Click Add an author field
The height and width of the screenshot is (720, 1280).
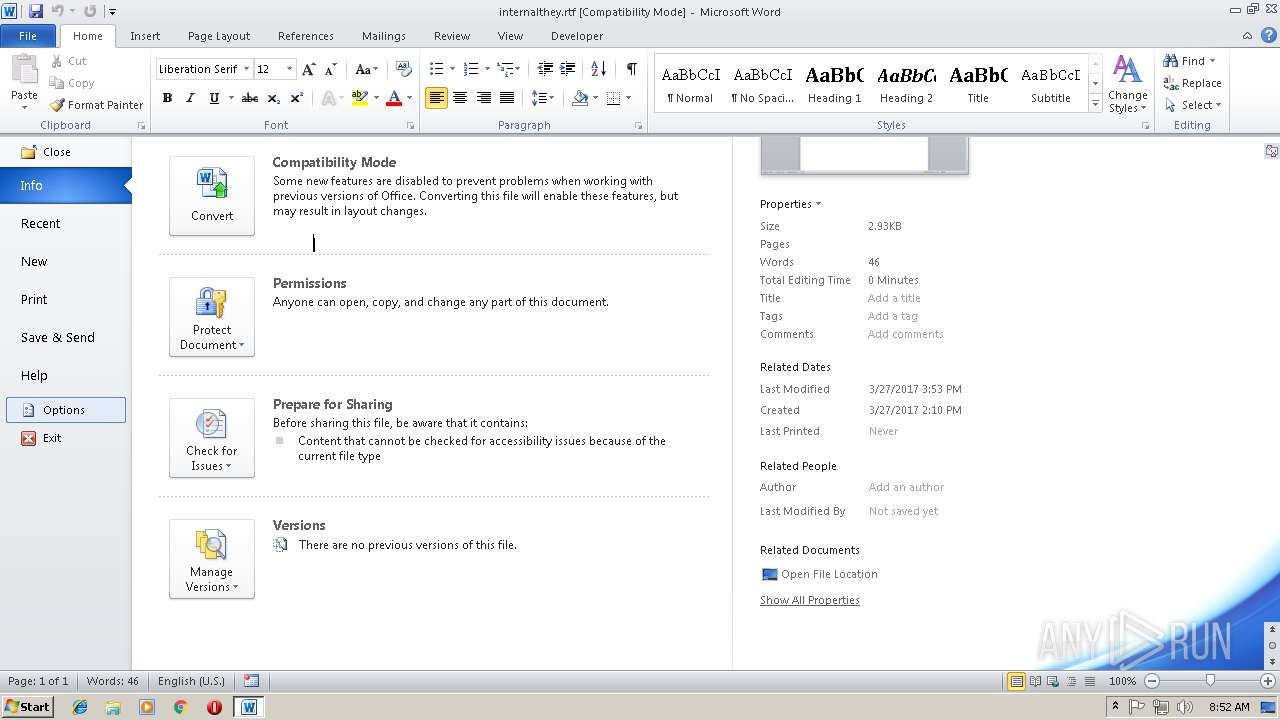[906, 487]
